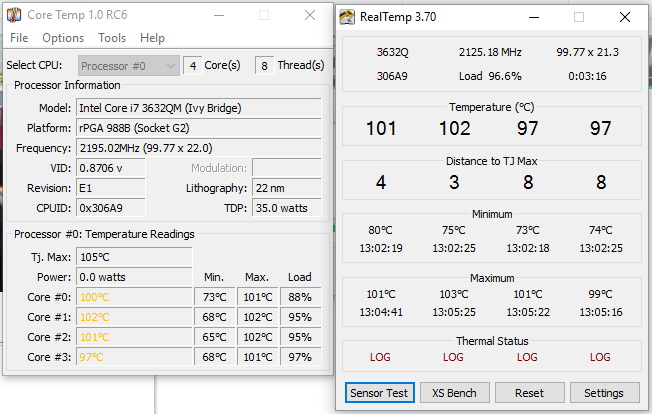
Task: Click Core #1 temperature field in Core Temp
Action: coord(134,317)
